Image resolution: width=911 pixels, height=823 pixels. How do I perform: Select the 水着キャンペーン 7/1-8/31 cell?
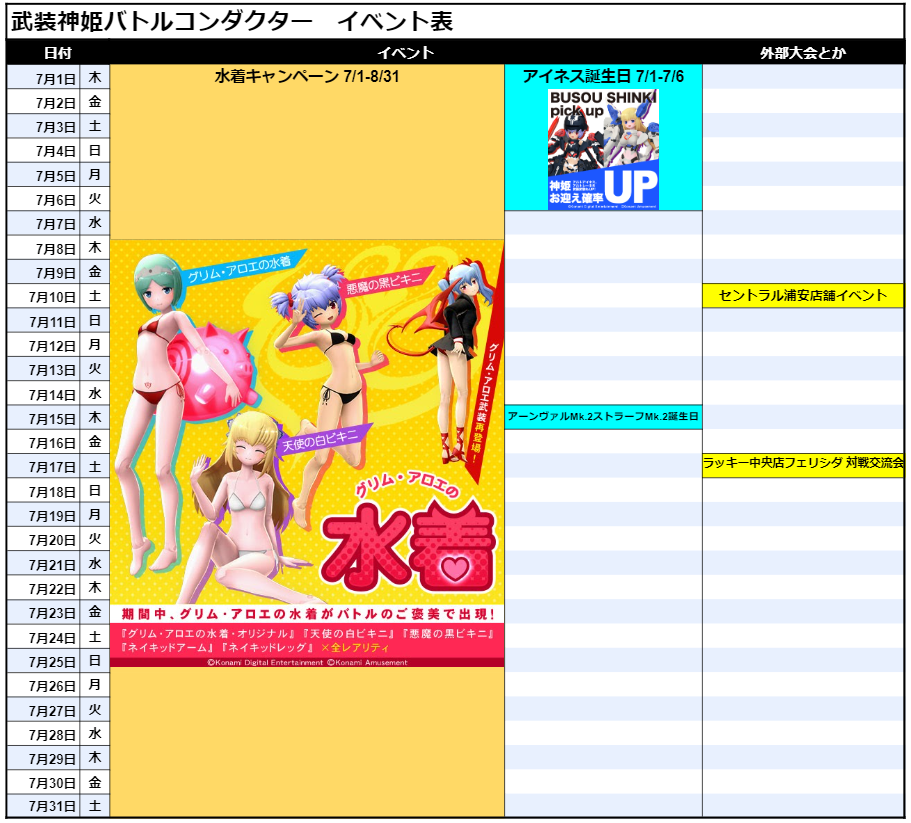[306, 77]
